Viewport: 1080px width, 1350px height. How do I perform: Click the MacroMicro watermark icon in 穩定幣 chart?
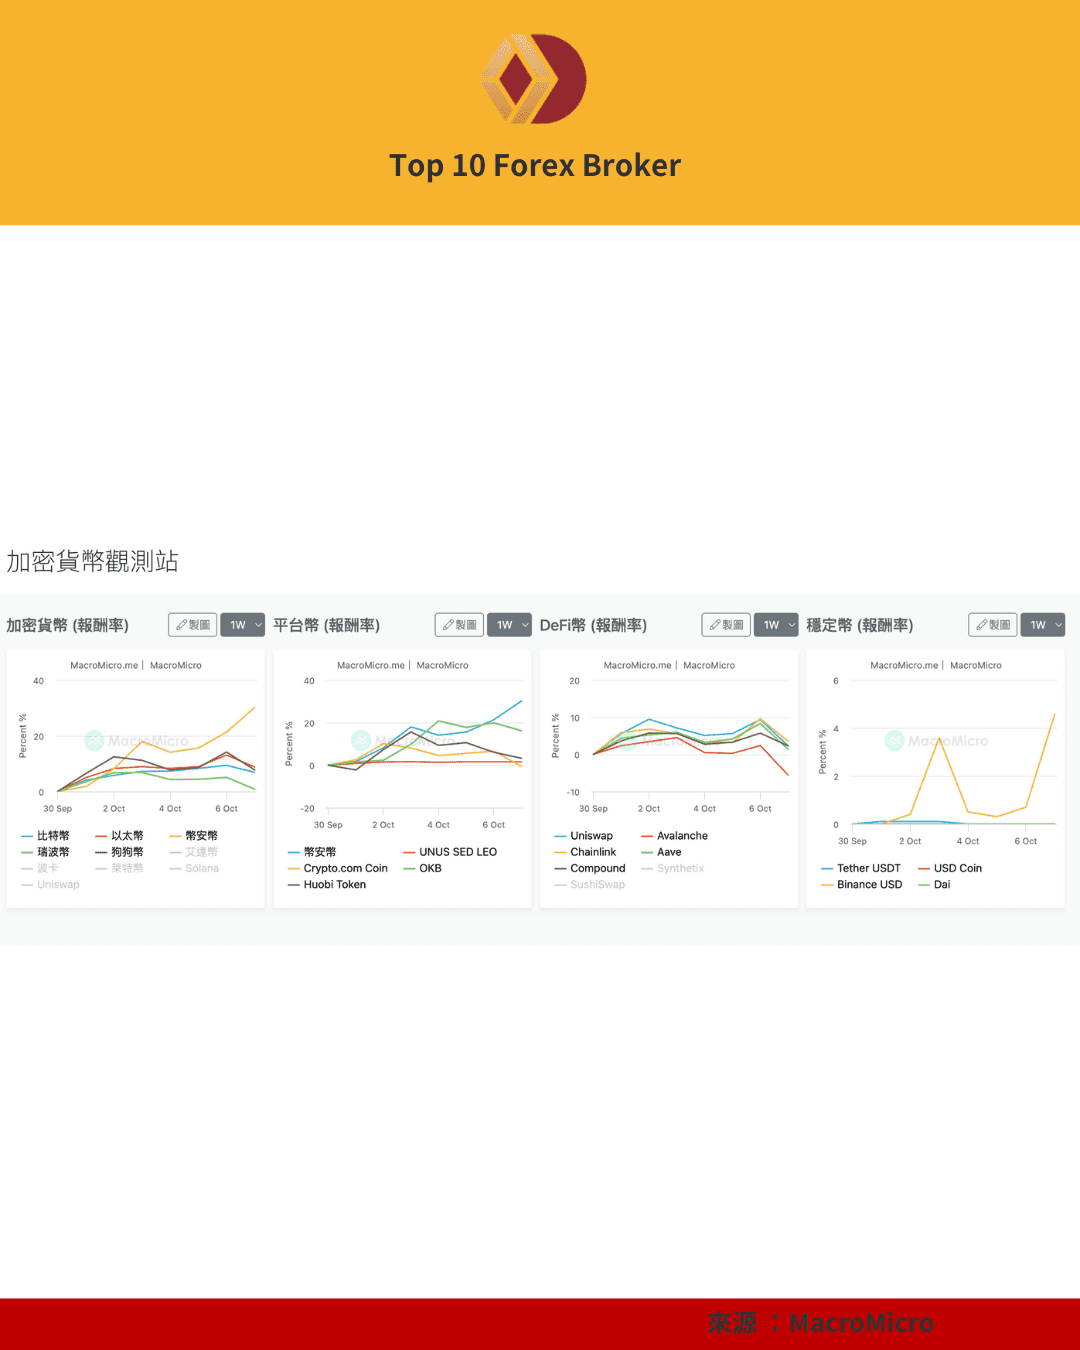coord(894,741)
